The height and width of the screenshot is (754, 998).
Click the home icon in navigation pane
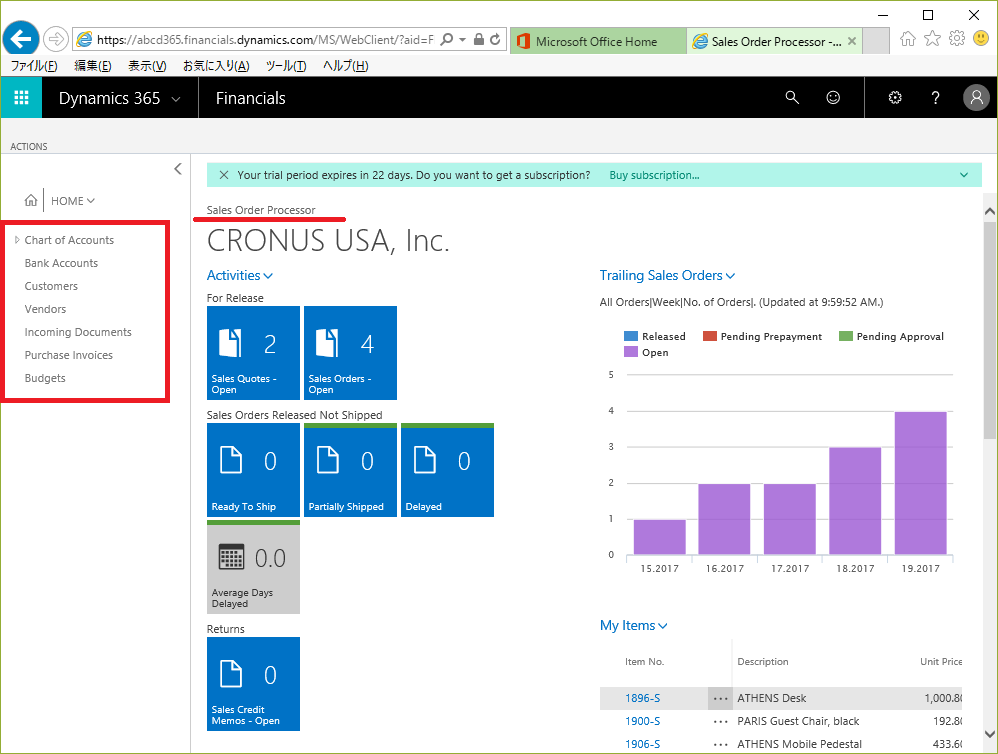[x=31, y=200]
